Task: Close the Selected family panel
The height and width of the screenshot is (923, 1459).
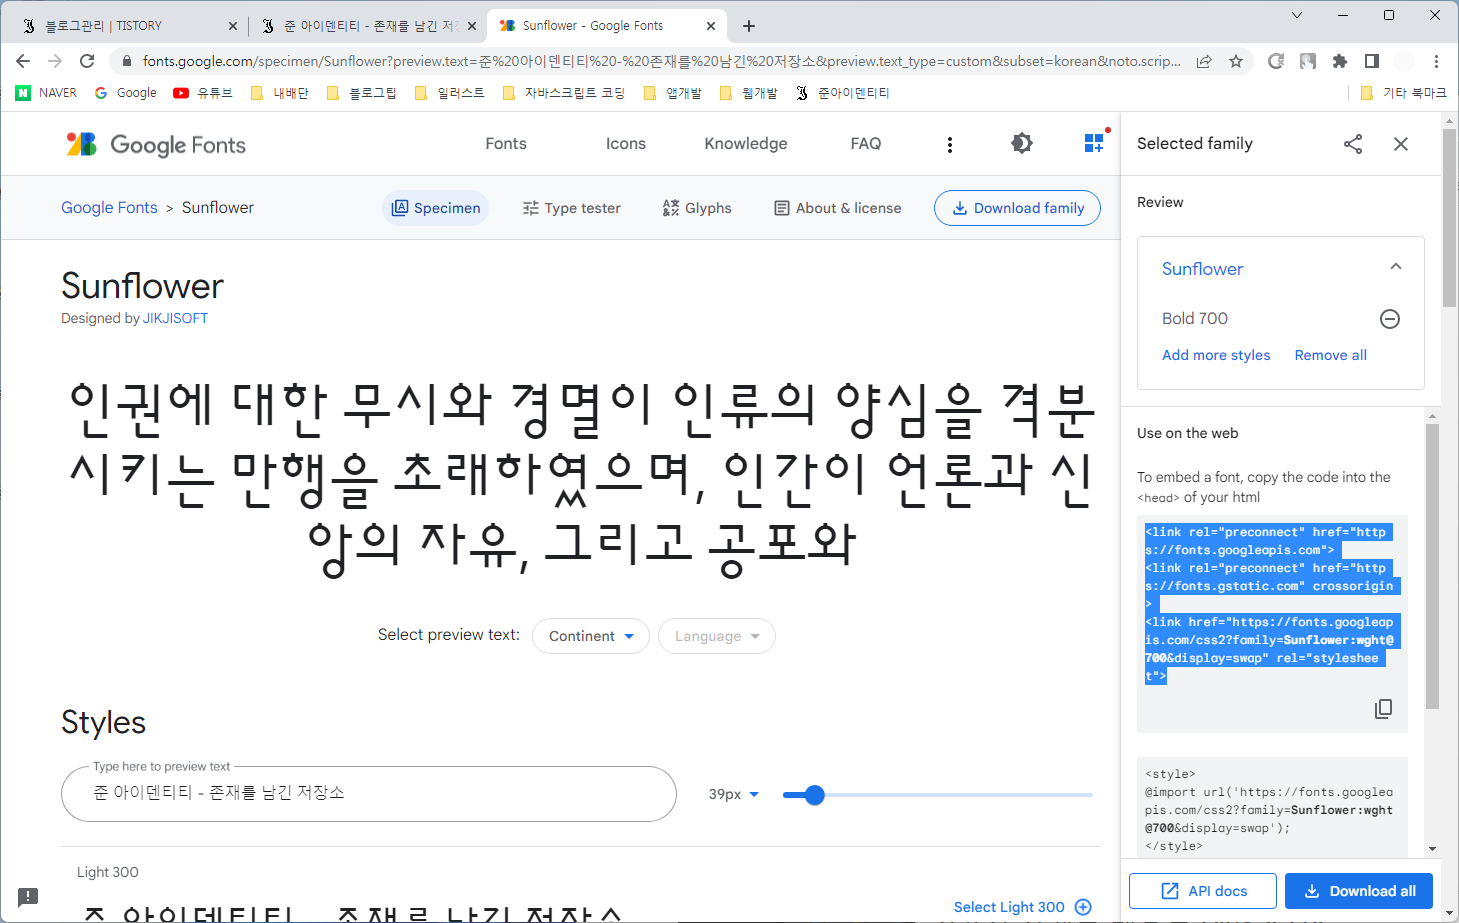Action: tap(1401, 144)
